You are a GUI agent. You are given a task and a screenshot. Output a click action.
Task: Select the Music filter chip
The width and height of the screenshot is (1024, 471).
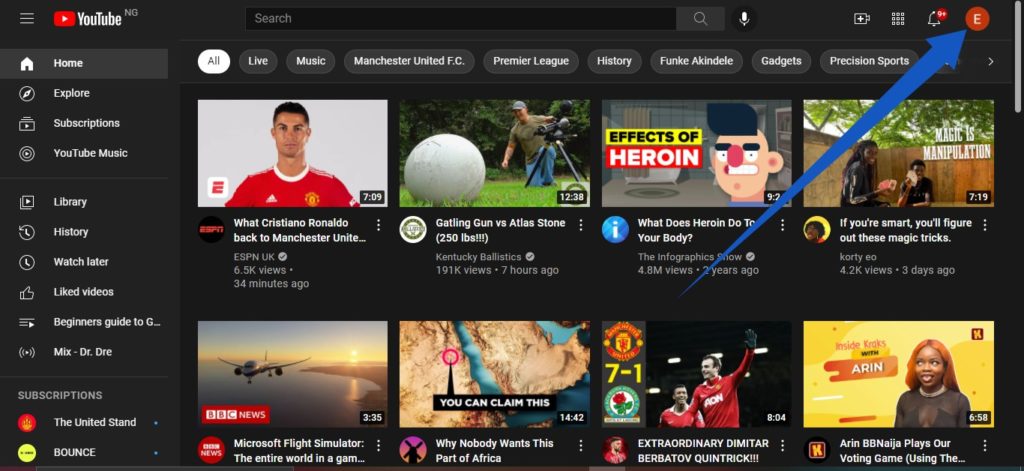[x=310, y=61]
